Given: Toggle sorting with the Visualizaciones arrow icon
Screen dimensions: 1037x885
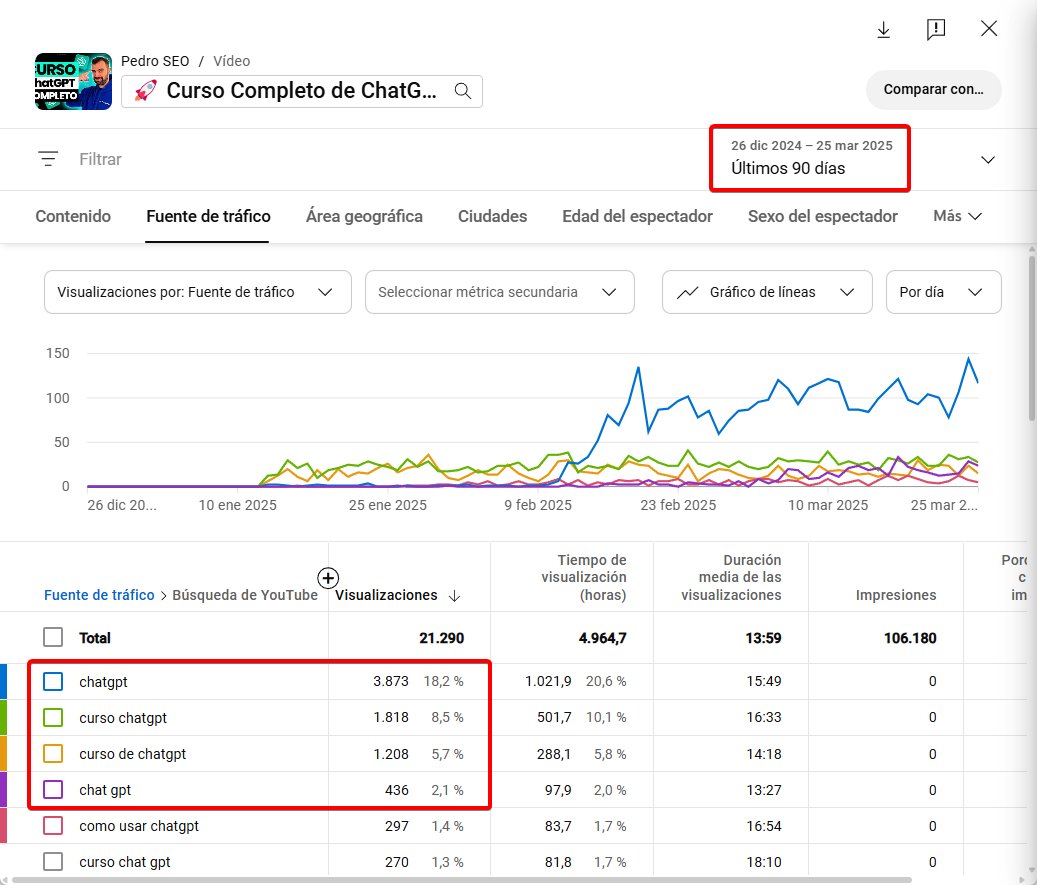Looking at the screenshot, I should click(455, 595).
